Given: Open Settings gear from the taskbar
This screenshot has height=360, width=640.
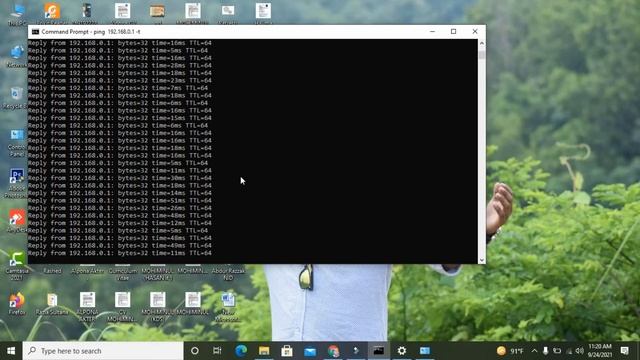Looking at the screenshot, I should [402, 351].
